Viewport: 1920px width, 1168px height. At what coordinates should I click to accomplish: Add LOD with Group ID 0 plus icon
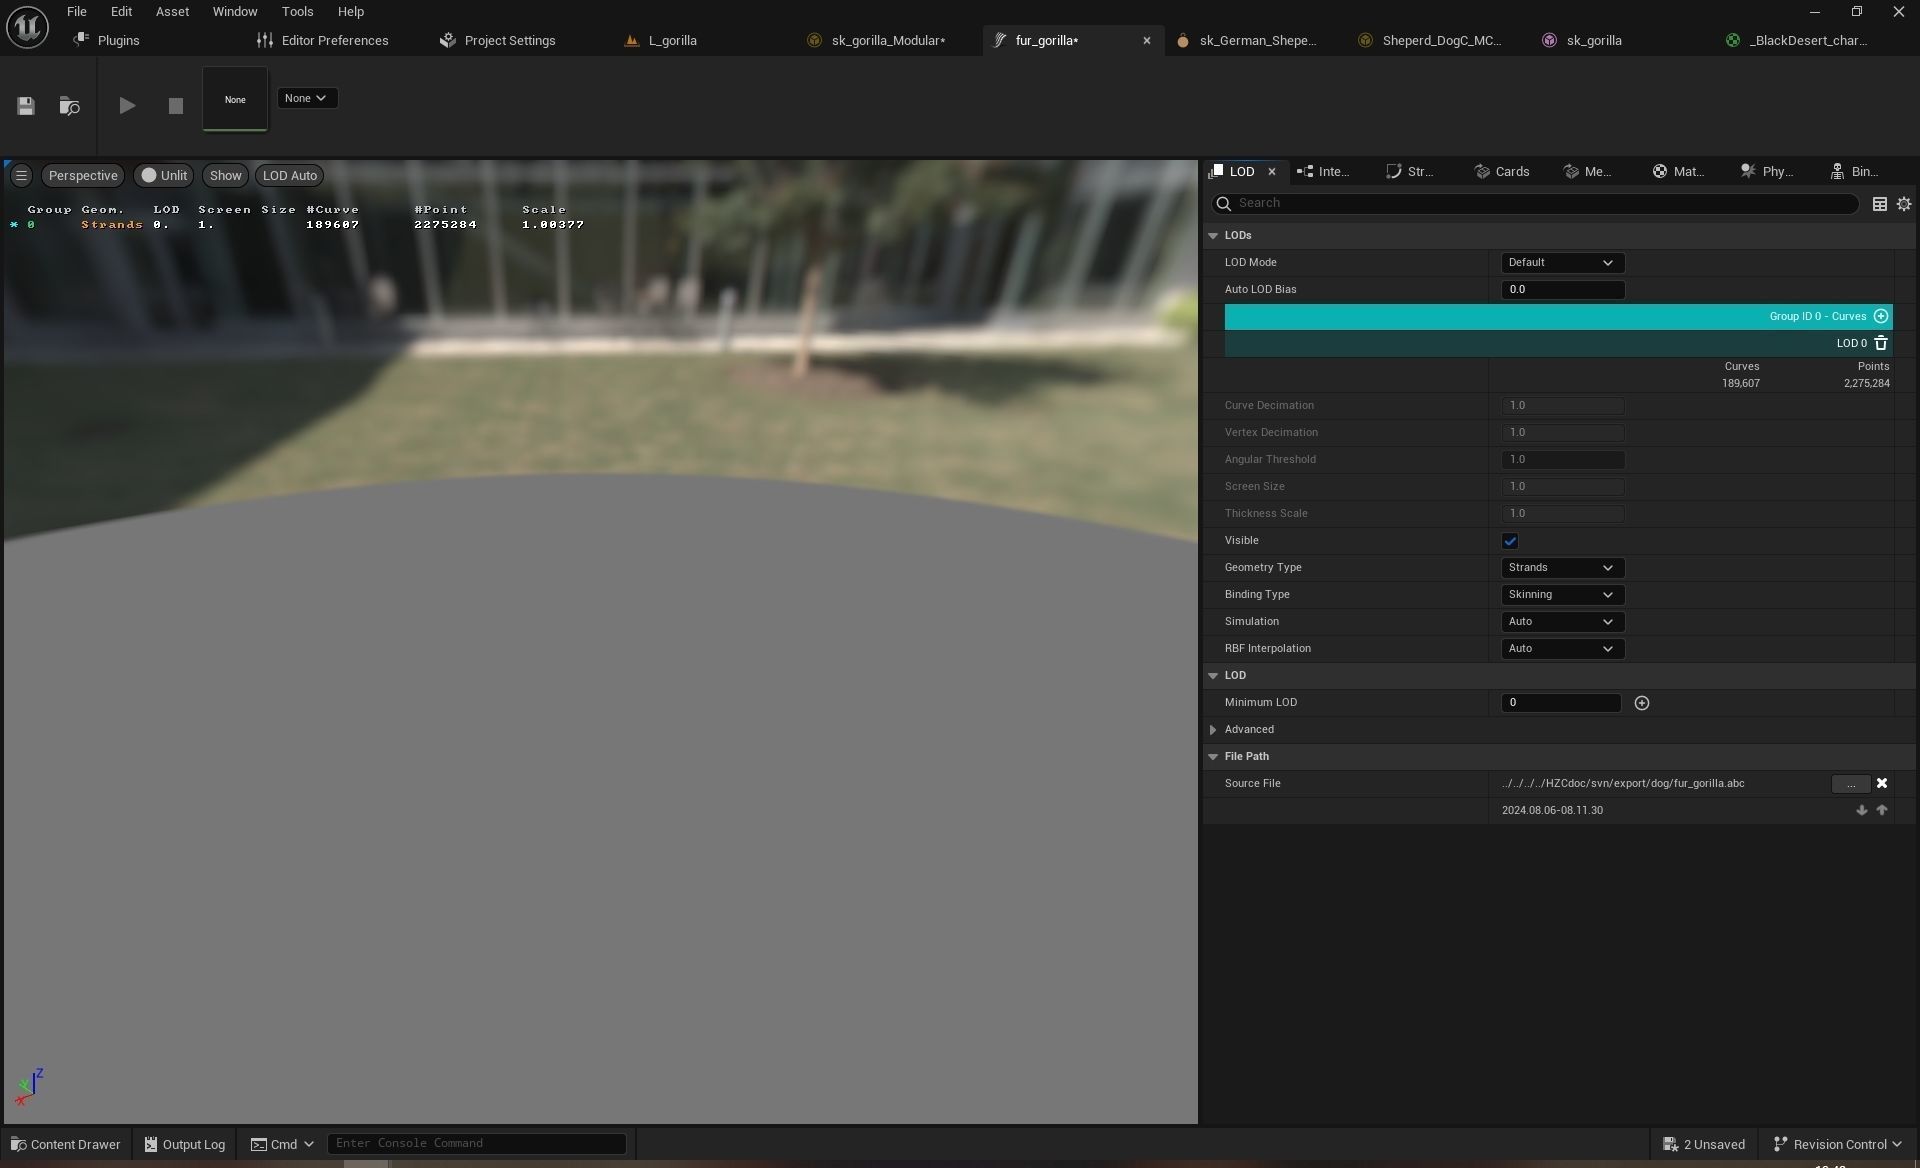tap(1881, 316)
